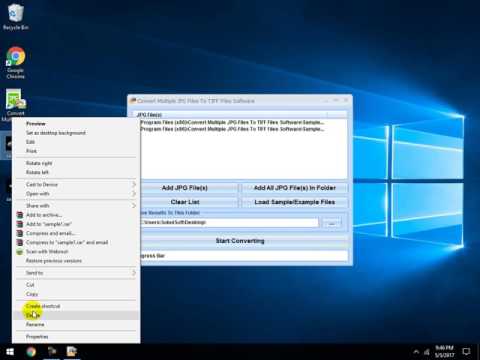This screenshot has width=480, height=360.
Task: Click WinRAR icon beside Add to archive
Action: pos(20,215)
